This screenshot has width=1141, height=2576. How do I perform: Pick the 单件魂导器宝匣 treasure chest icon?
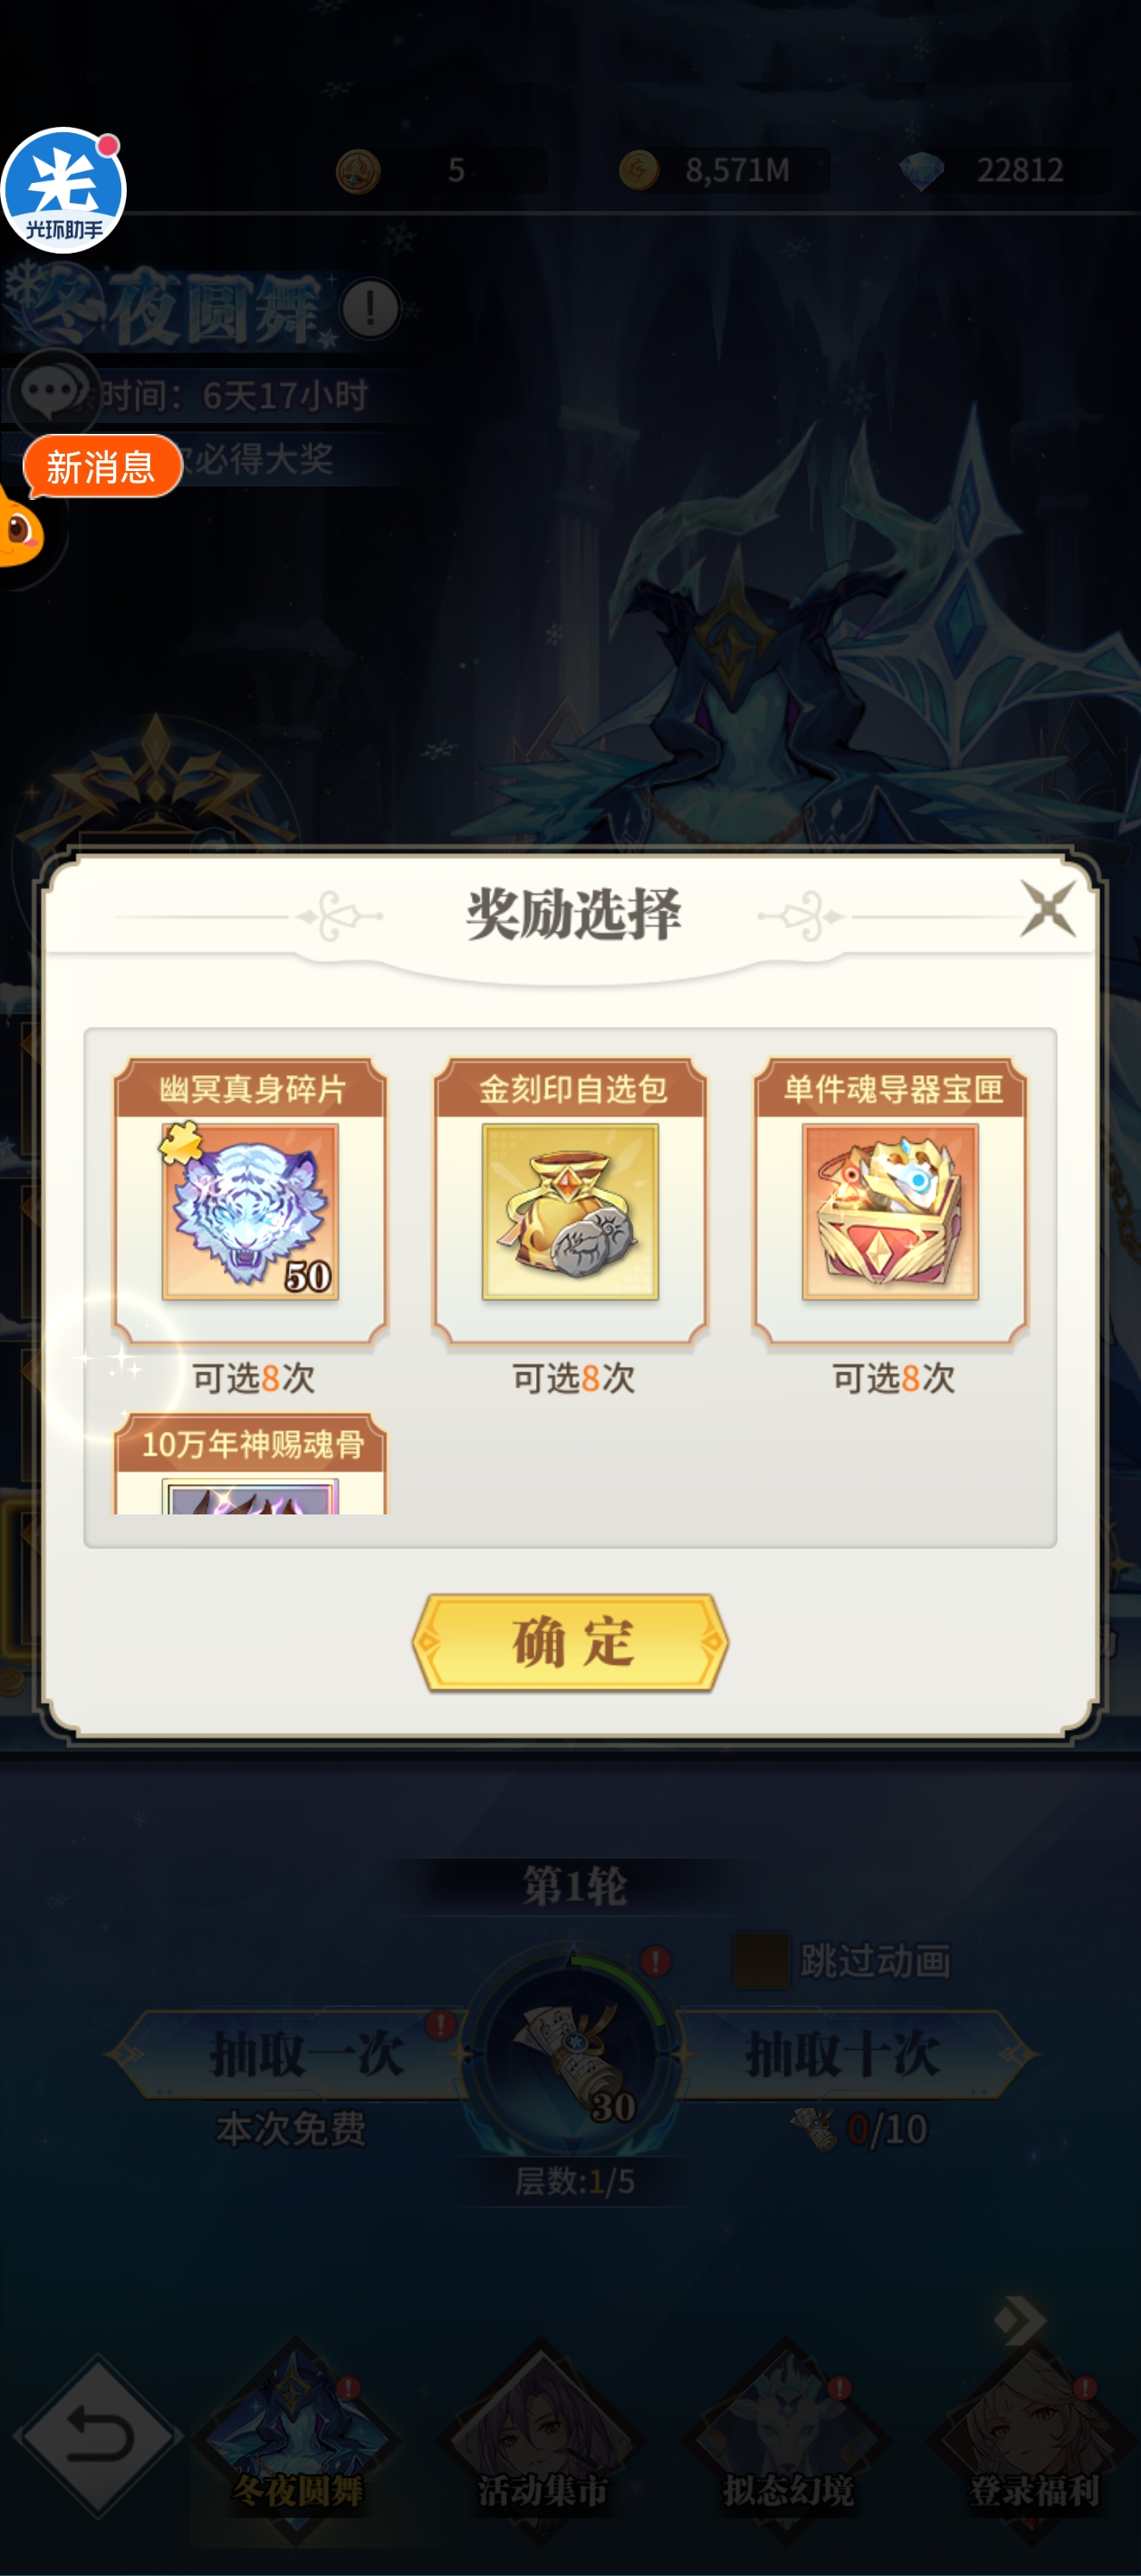(890, 1211)
